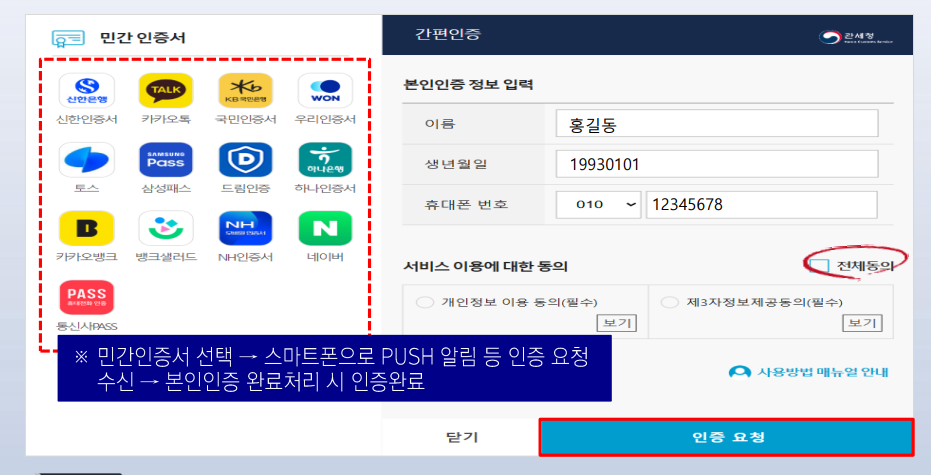Click 보기 button for 제3자정보제공동의

click(x=862, y=323)
